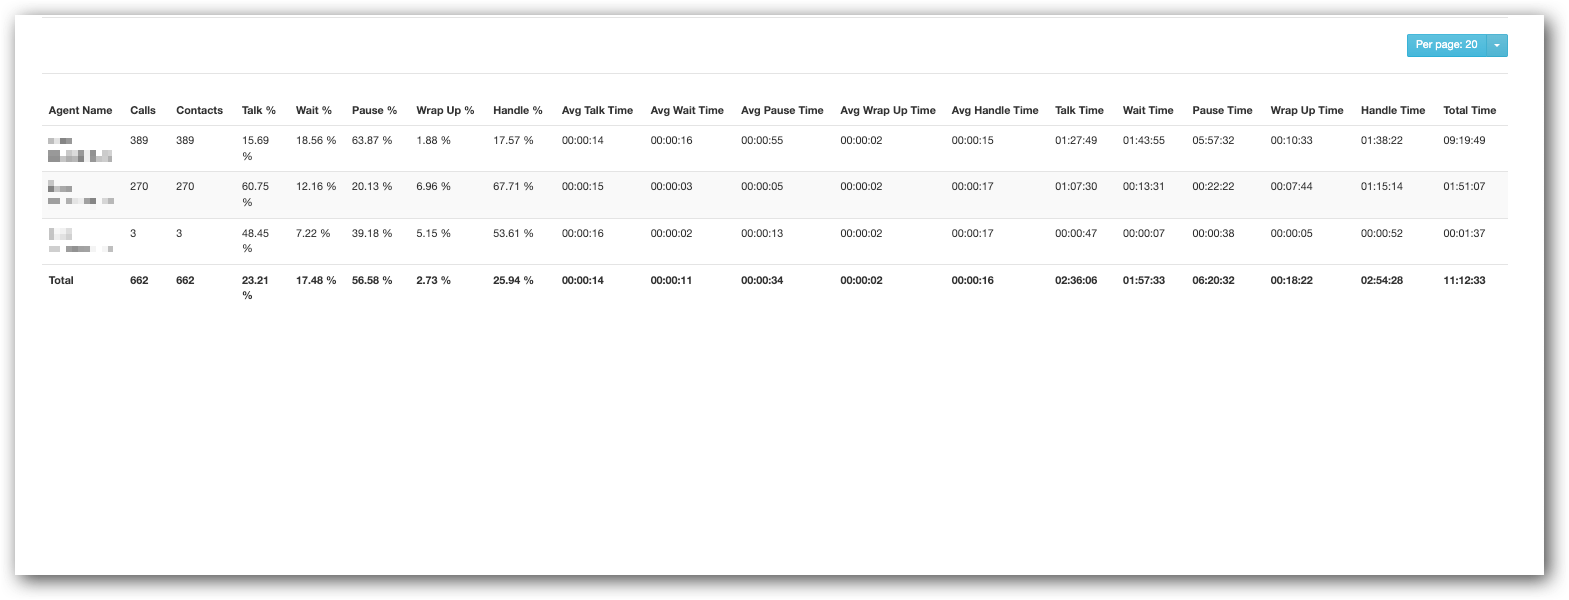The height and width of the screenshot is (600, 1569).
Task: Click the Contacts column header
Action: (199, 111)
